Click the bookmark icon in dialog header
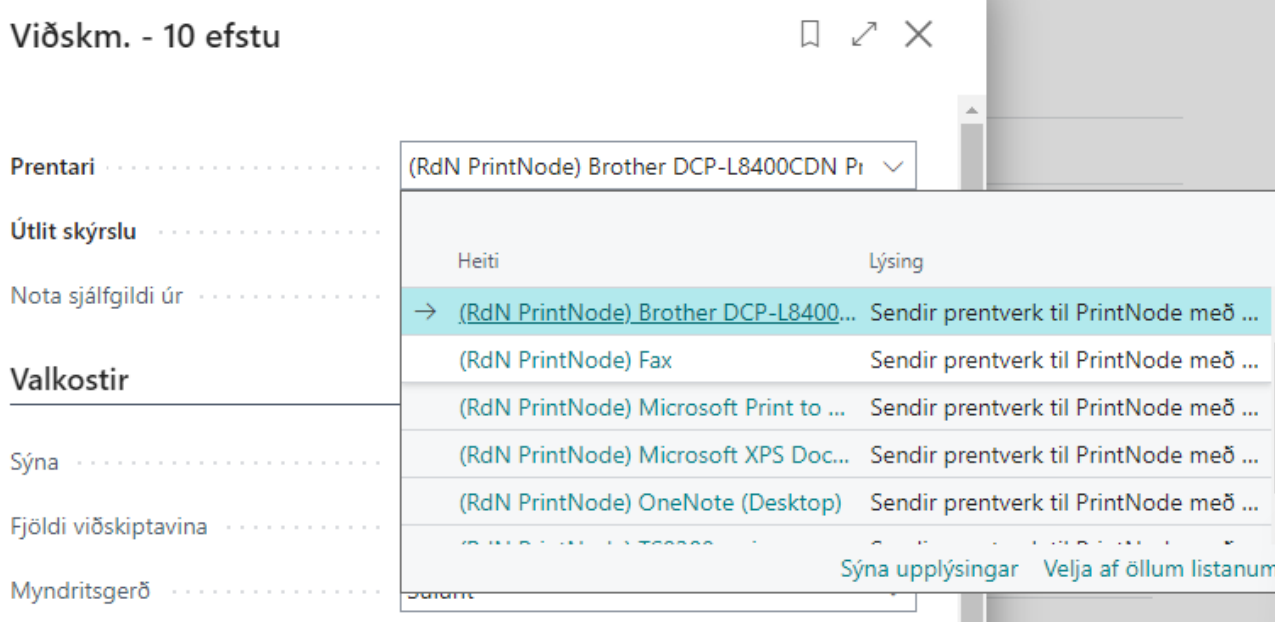The width and height of the screenshot is (1275, 622). (x=811, y=36)
